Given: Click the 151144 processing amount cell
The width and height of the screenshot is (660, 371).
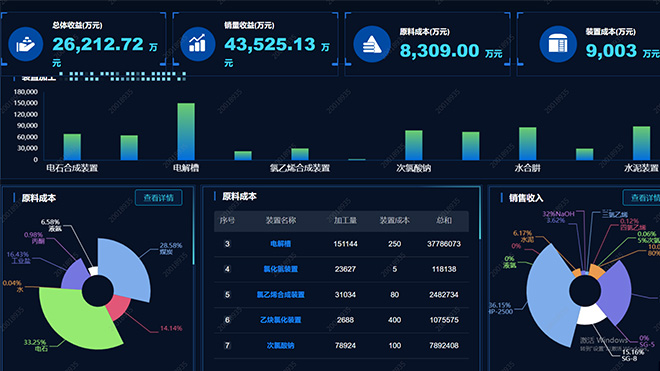Looking at the screenshot, I should click(x=345, y=244).
